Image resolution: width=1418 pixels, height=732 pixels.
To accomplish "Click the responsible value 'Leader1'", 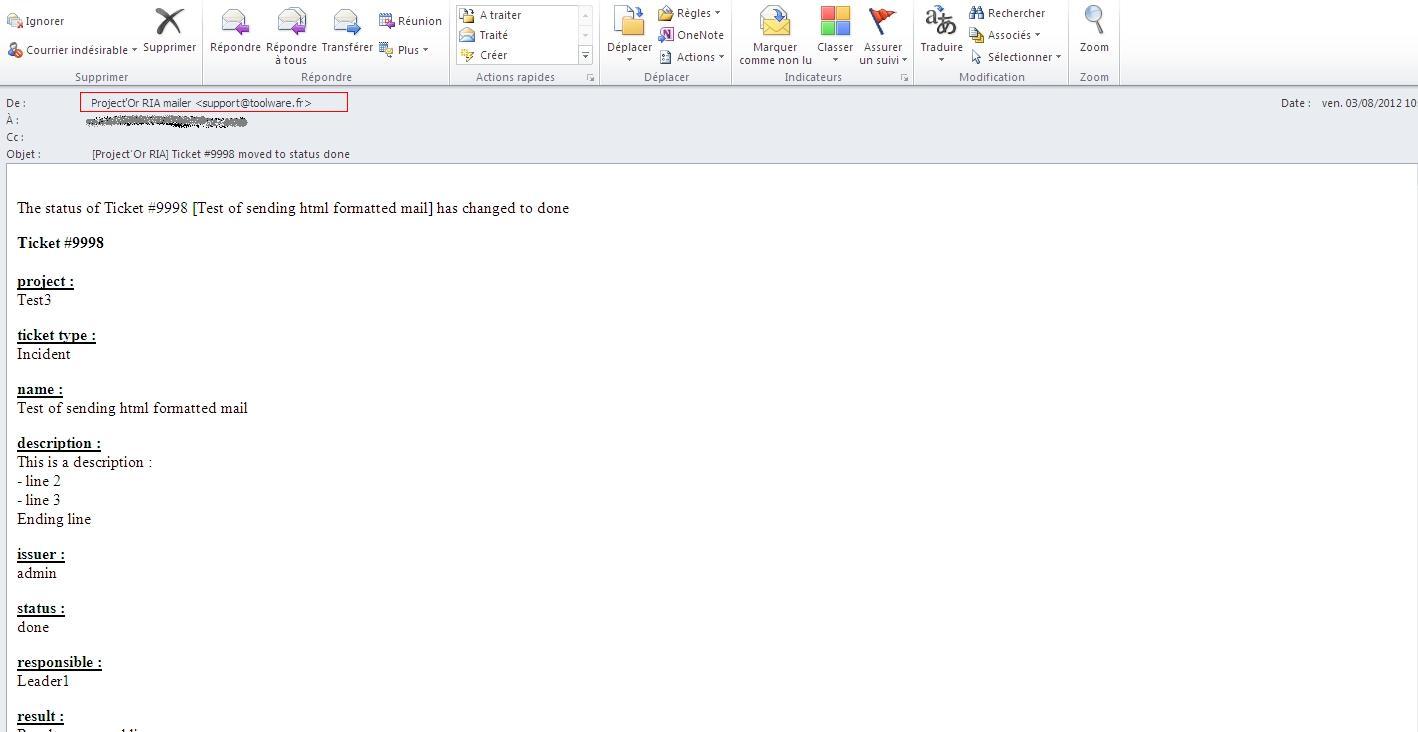I will [x=43, y=681].
